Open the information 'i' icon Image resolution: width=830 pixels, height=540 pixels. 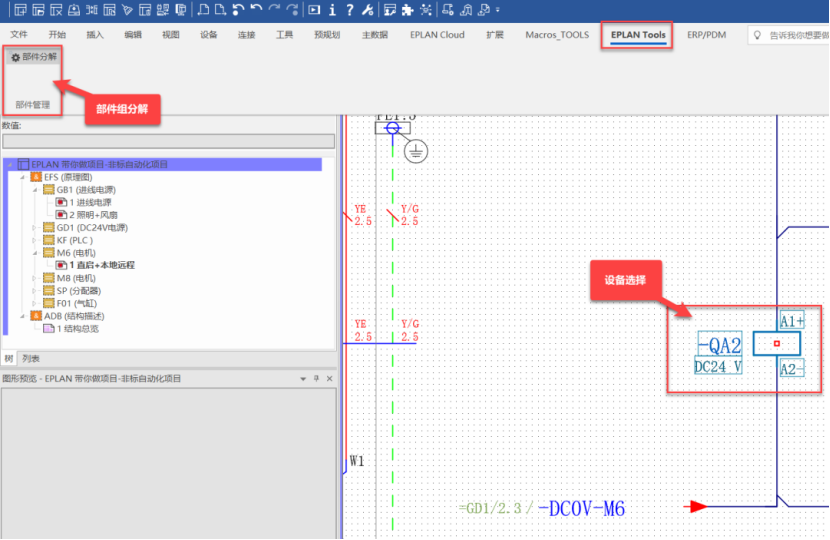(x=332, y=10)
